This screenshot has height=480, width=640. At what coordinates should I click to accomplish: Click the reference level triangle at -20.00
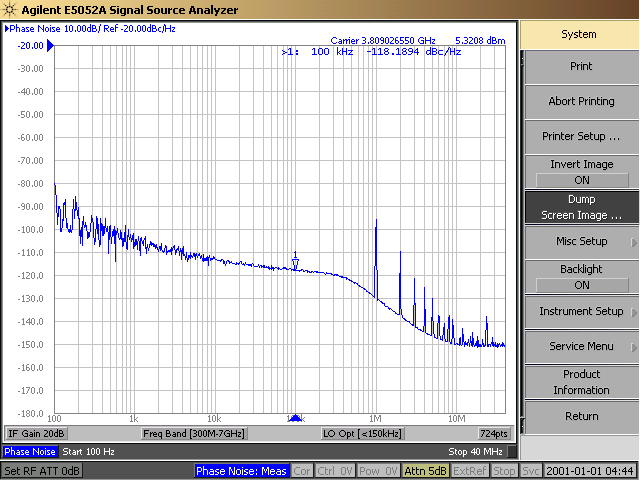pos(50,45)
